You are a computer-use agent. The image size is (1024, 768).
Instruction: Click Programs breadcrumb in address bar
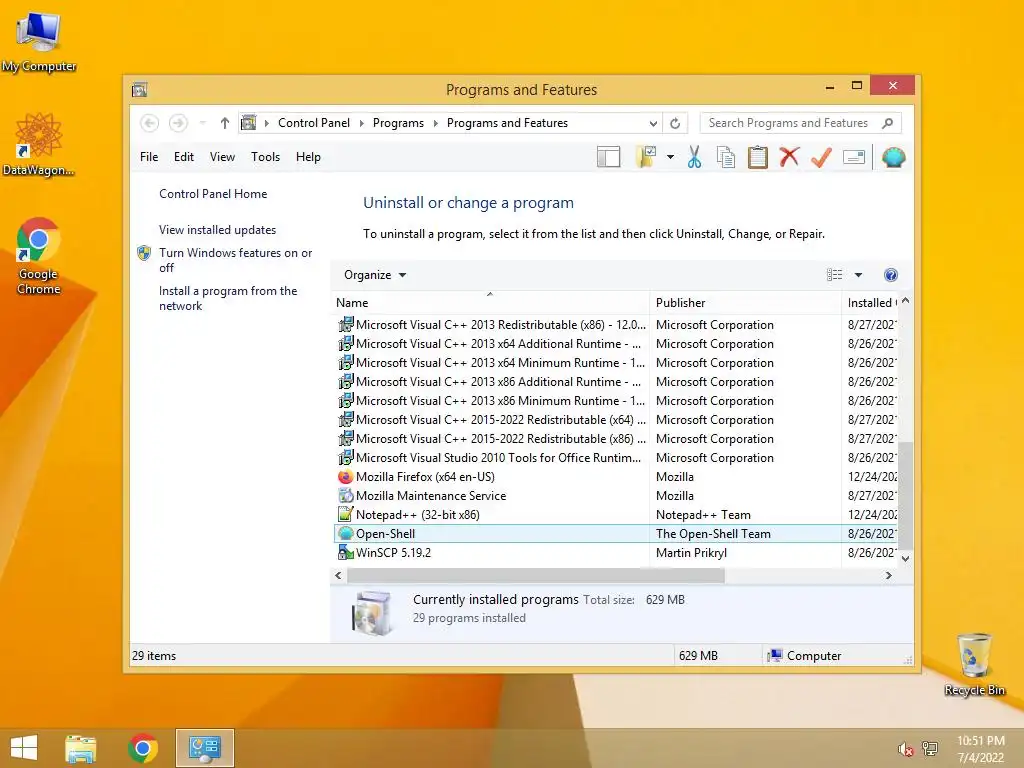pyautogui.click(x=398, y=123)
